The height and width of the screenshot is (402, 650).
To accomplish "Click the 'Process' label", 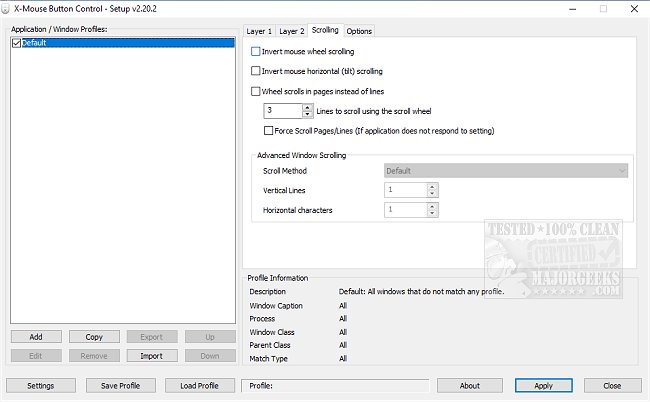I will (262, 319).
